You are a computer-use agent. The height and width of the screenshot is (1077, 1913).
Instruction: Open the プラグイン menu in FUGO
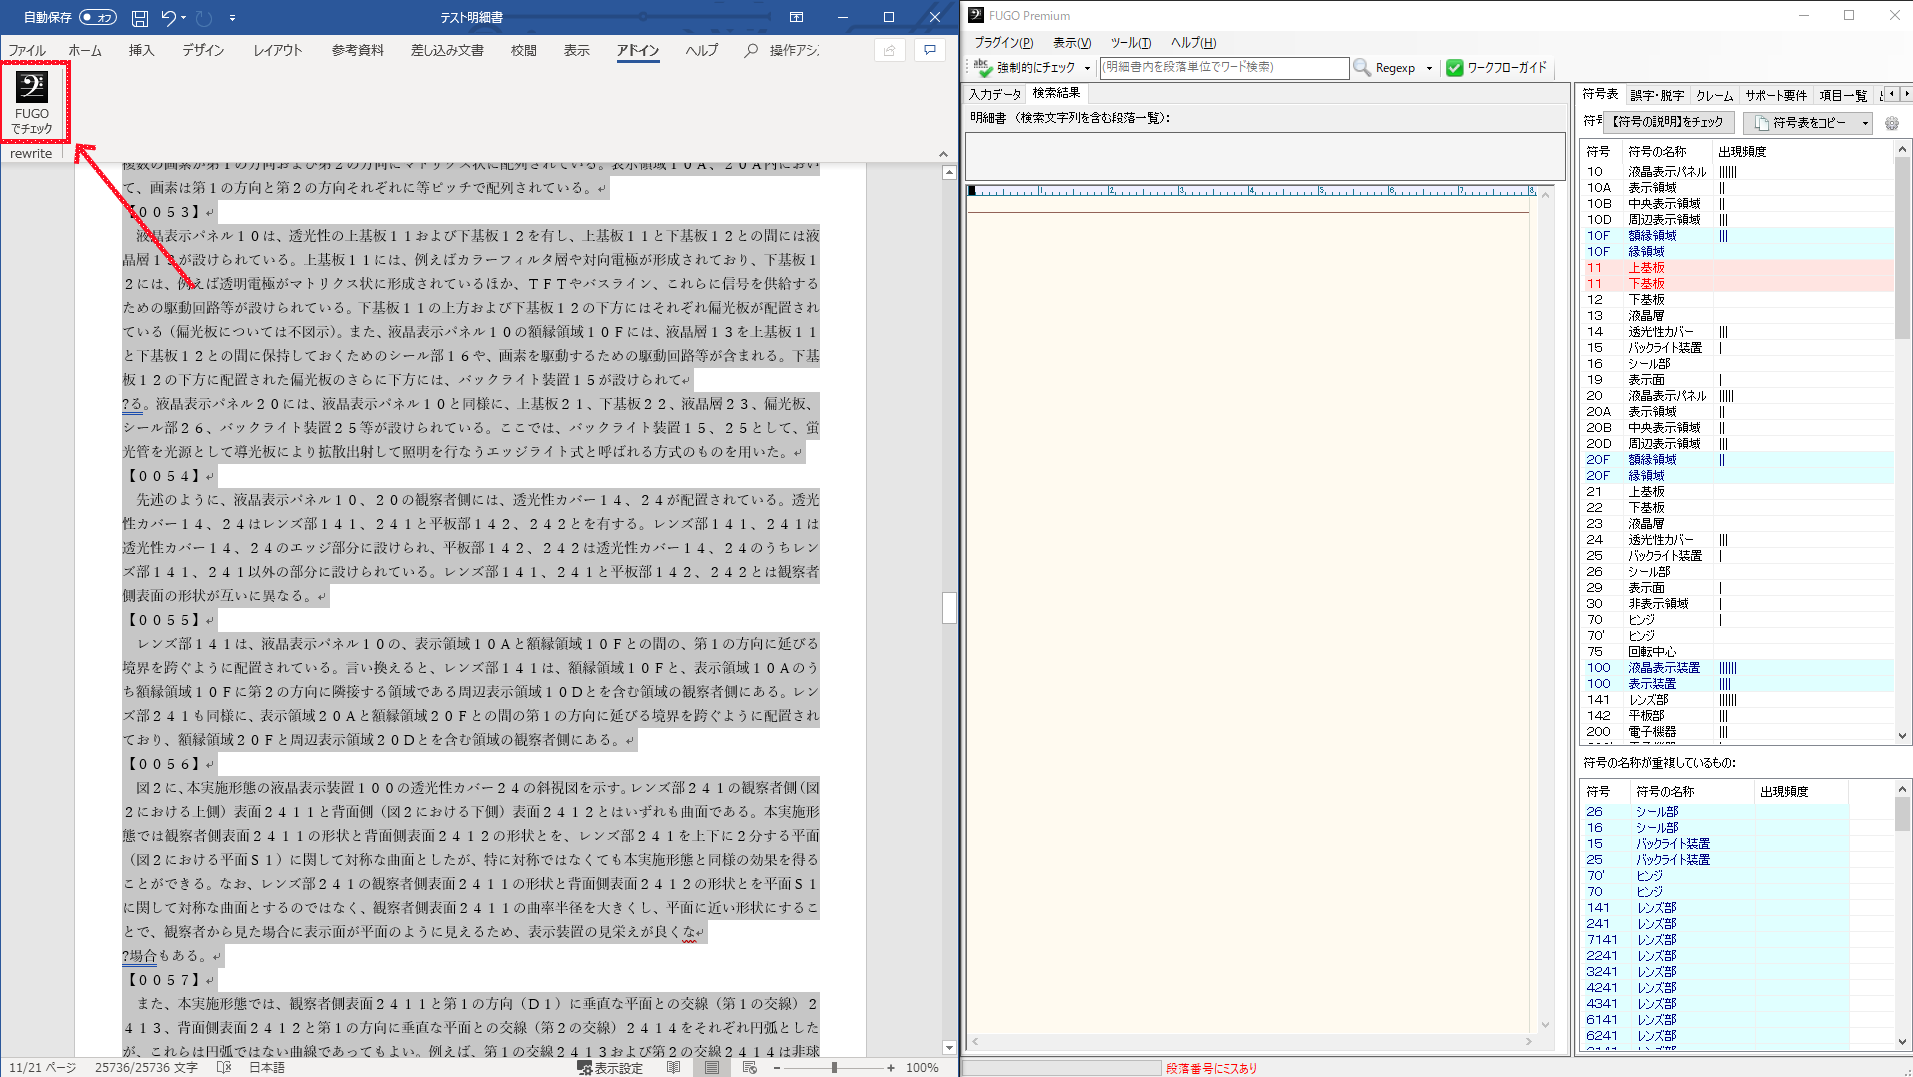click(1003, 43)
